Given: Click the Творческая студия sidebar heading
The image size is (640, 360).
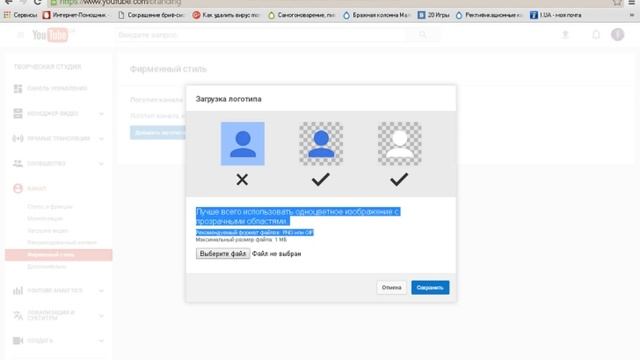Looking at the screenshot, I should tap(48, 67).
